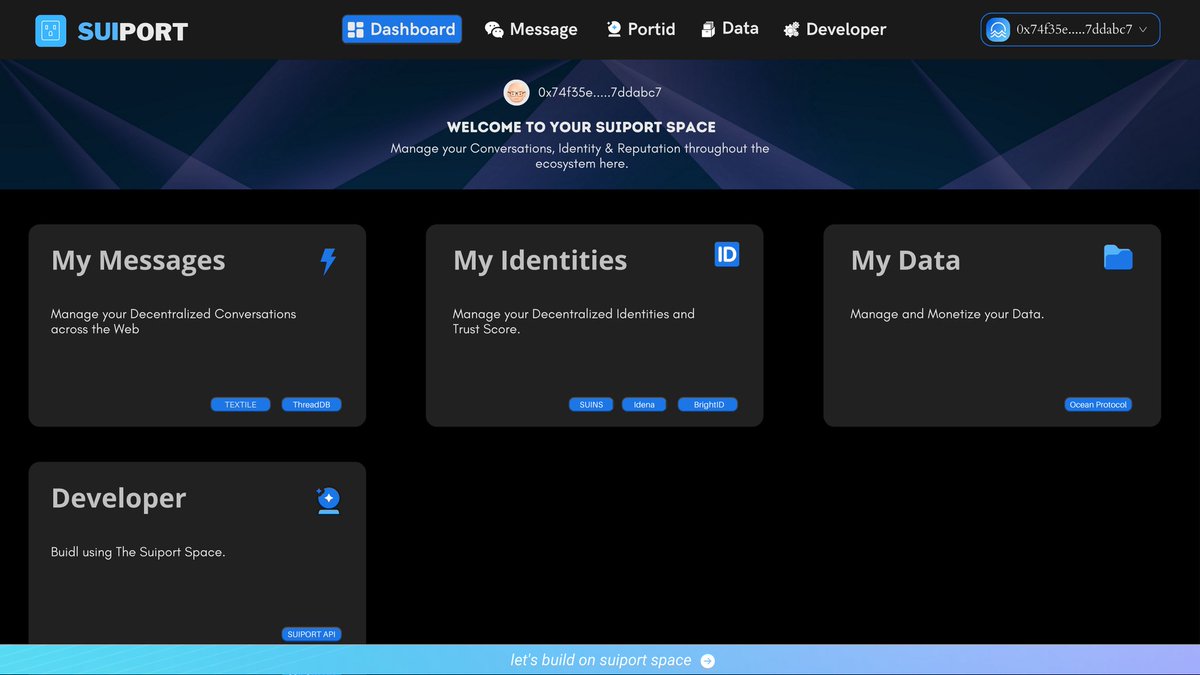Open the My Data card title
1200x675 pixels.
[x=905, y=261]
